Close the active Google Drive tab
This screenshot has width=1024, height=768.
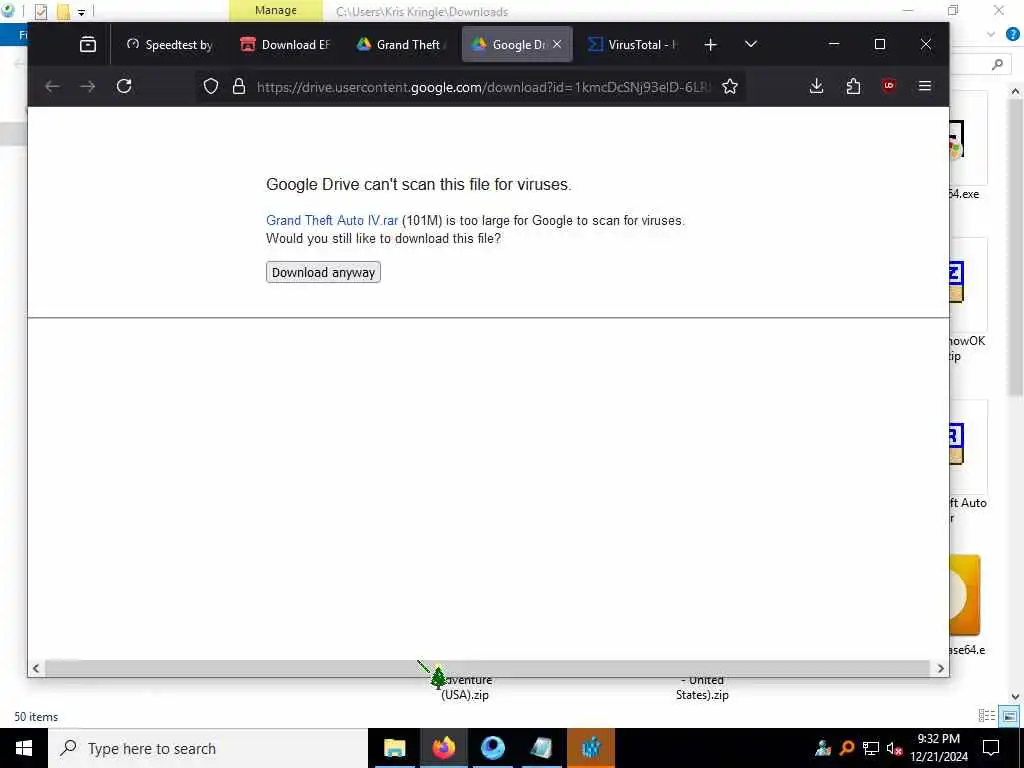pos(557,44)
